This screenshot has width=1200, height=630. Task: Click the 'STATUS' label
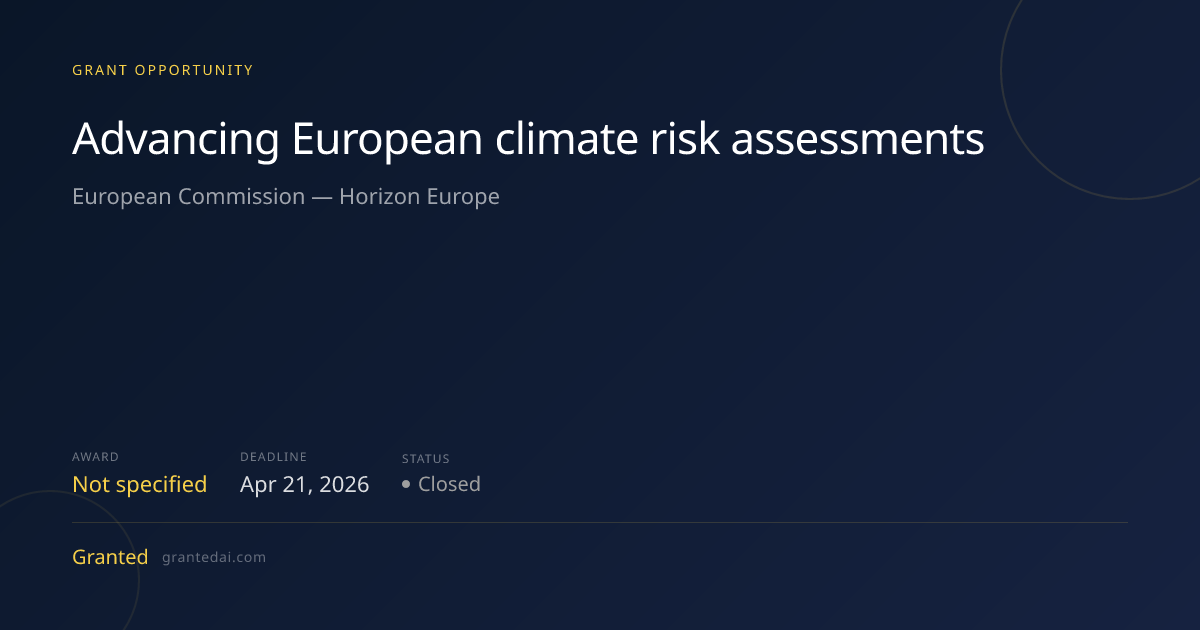426,459
